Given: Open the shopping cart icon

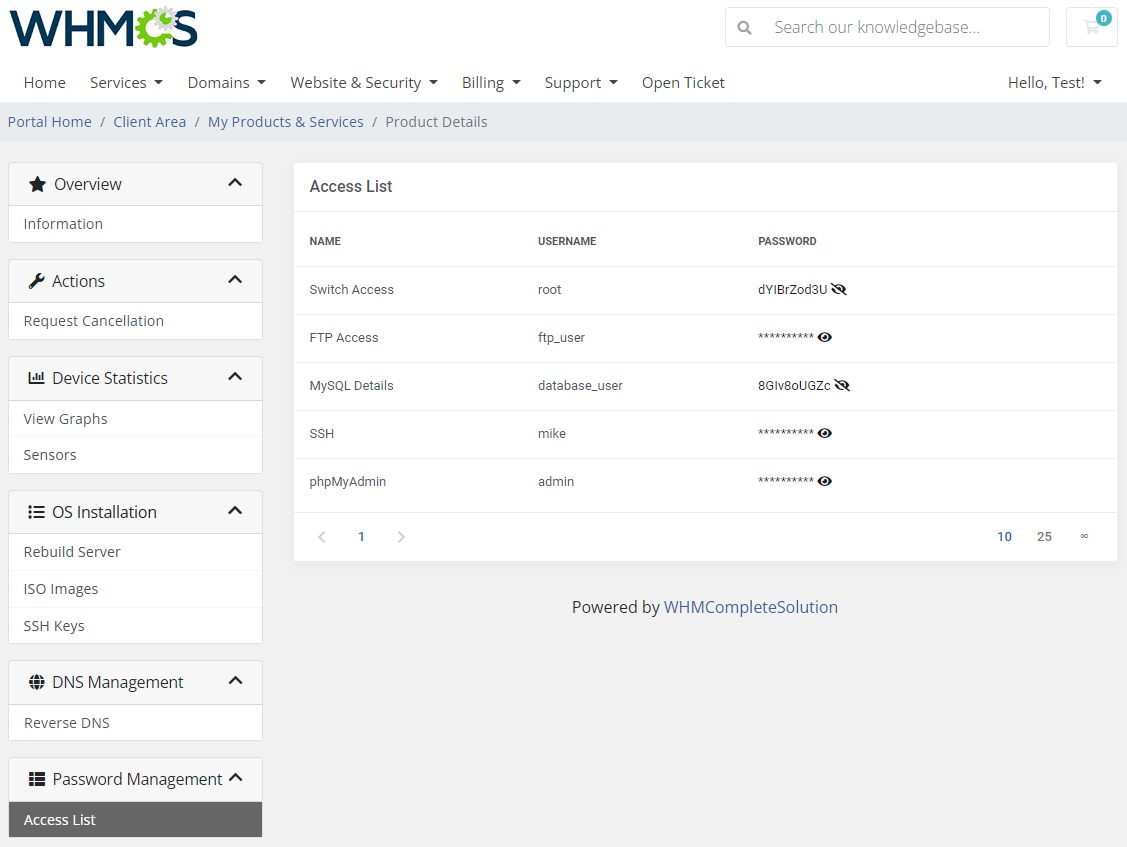Looking at the screenshot, I should [x=1091, y=27].
